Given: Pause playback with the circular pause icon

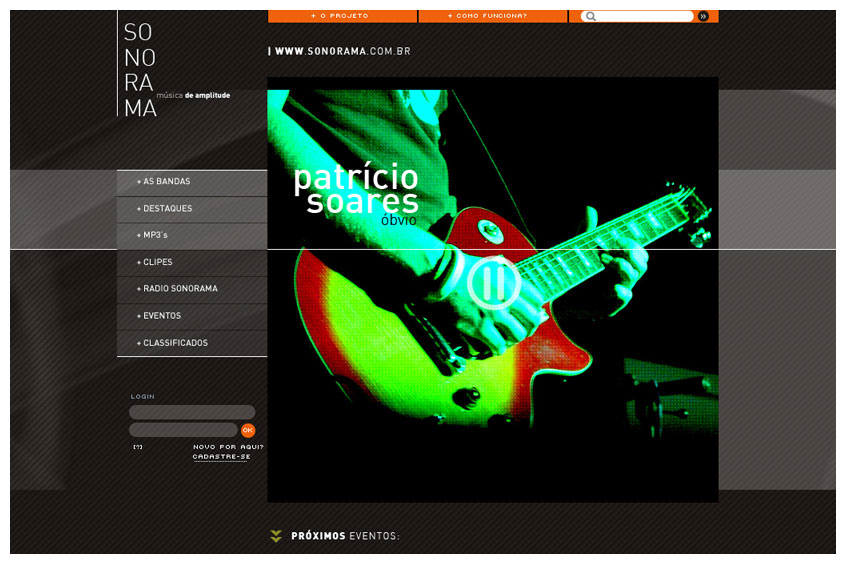Looking at the screenshot, I should coord(493,282).
